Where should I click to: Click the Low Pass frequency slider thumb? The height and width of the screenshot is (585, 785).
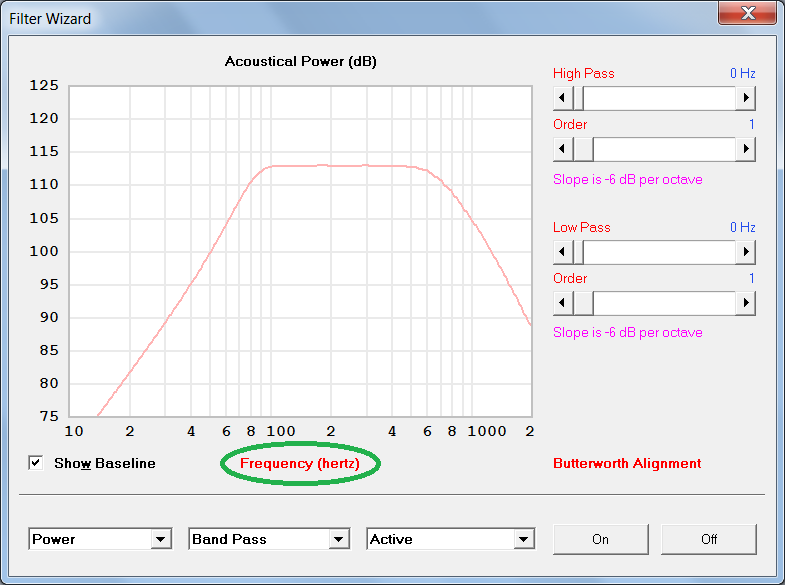click(578, 252)
